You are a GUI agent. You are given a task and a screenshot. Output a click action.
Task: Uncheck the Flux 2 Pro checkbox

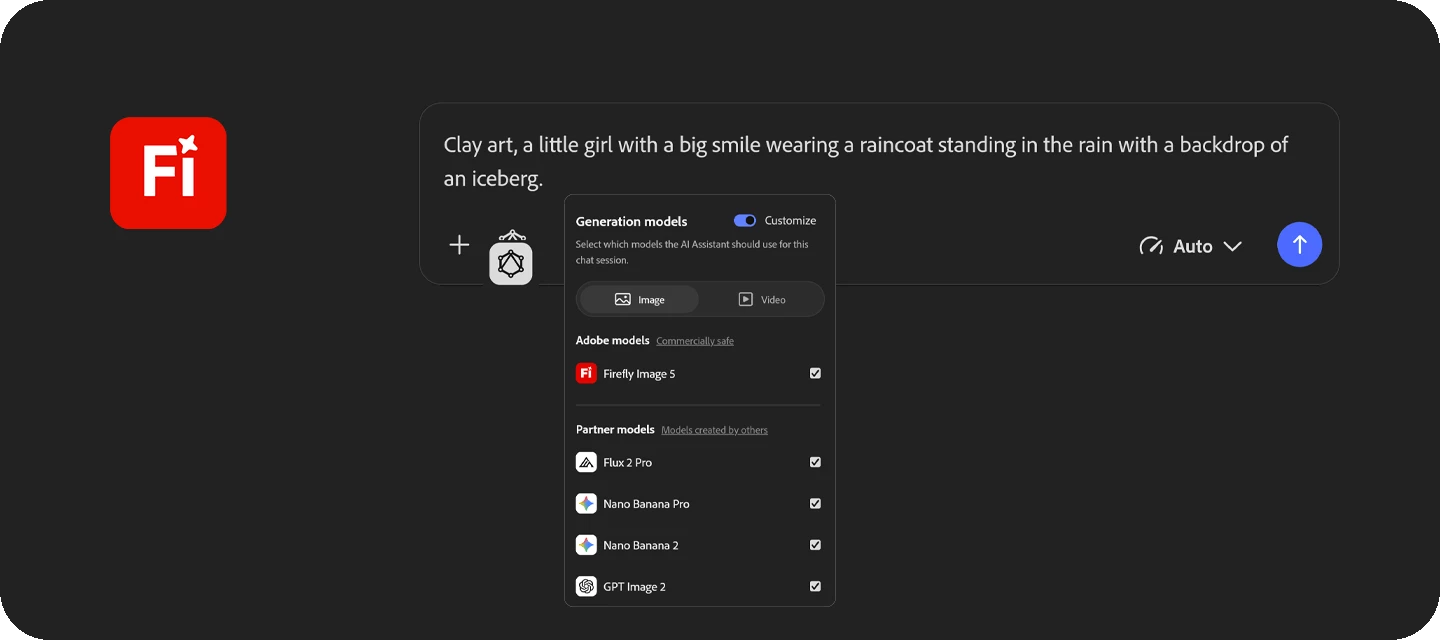(815, 462)
